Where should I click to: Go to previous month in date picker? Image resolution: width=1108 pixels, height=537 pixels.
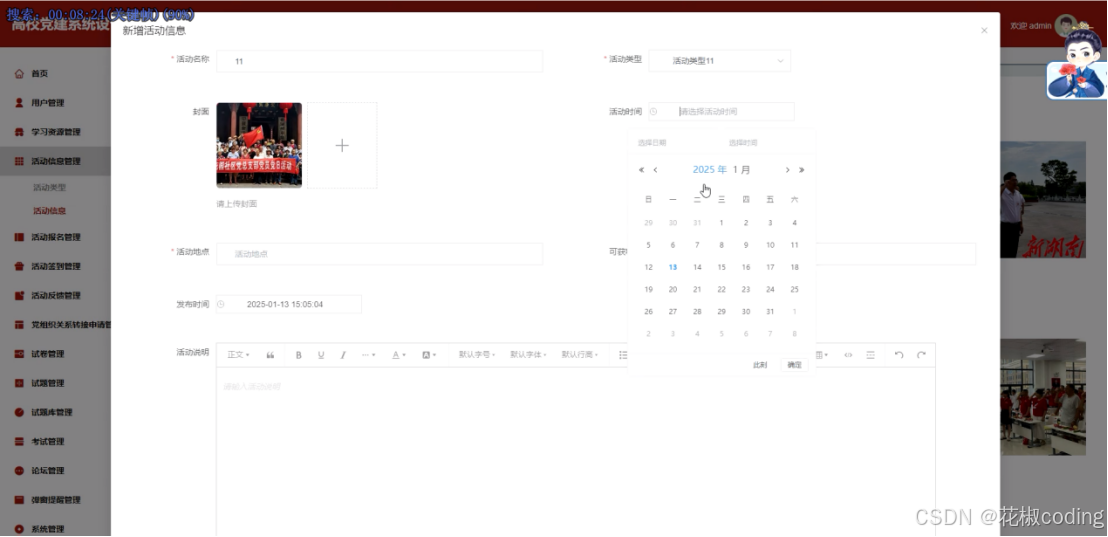click(655, 170)
